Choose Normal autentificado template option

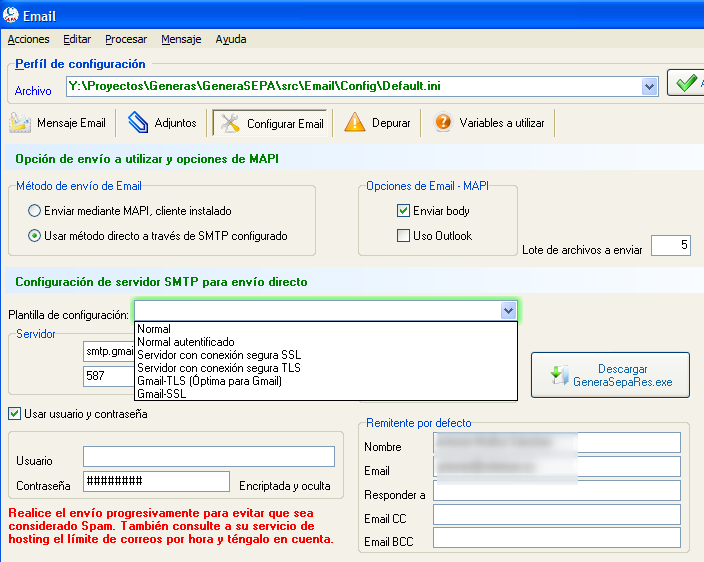click(326, 342)
